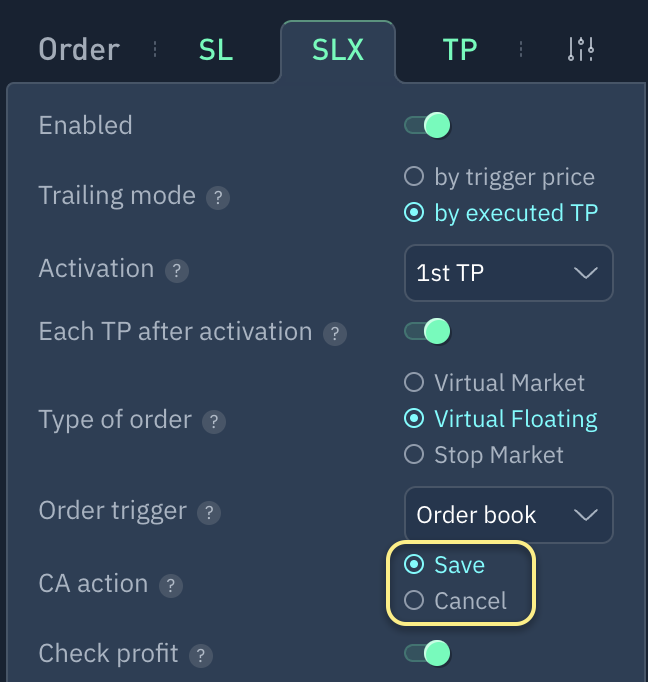Show help for Each TP after activation
This screenshot has width=648, height=682.
[x=335, y=334]
